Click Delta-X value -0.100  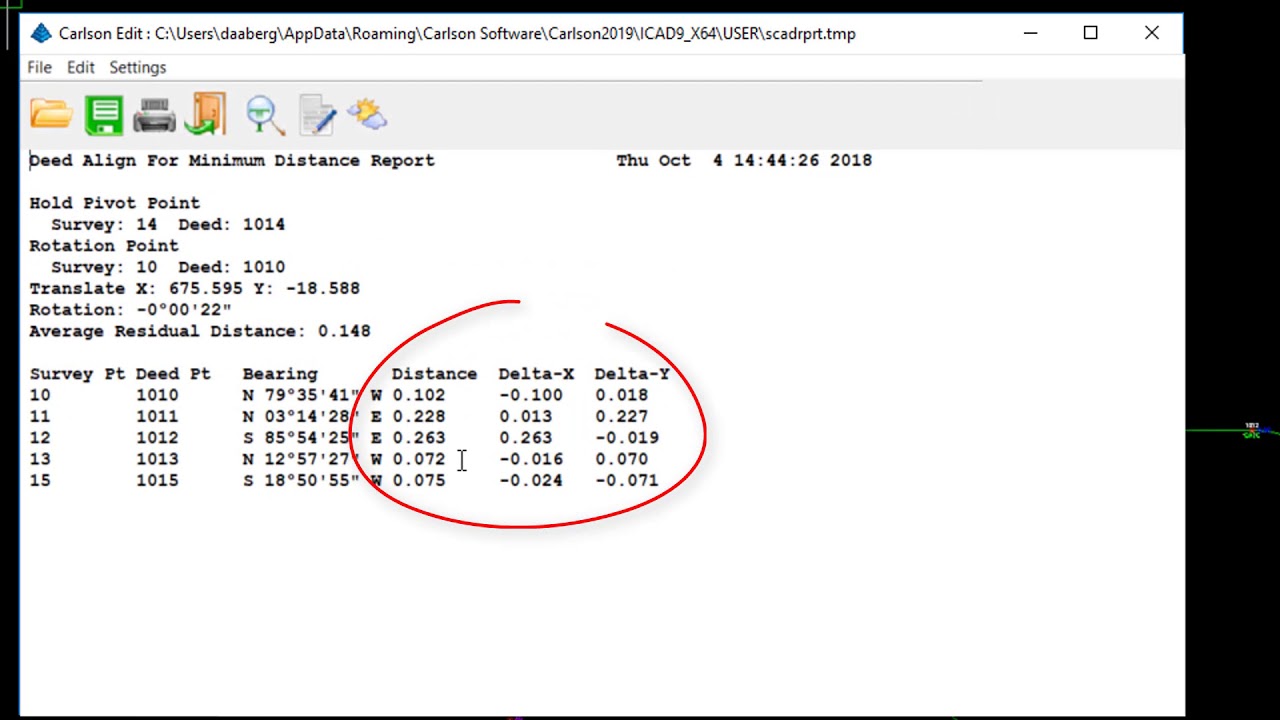tap(531, 395)
